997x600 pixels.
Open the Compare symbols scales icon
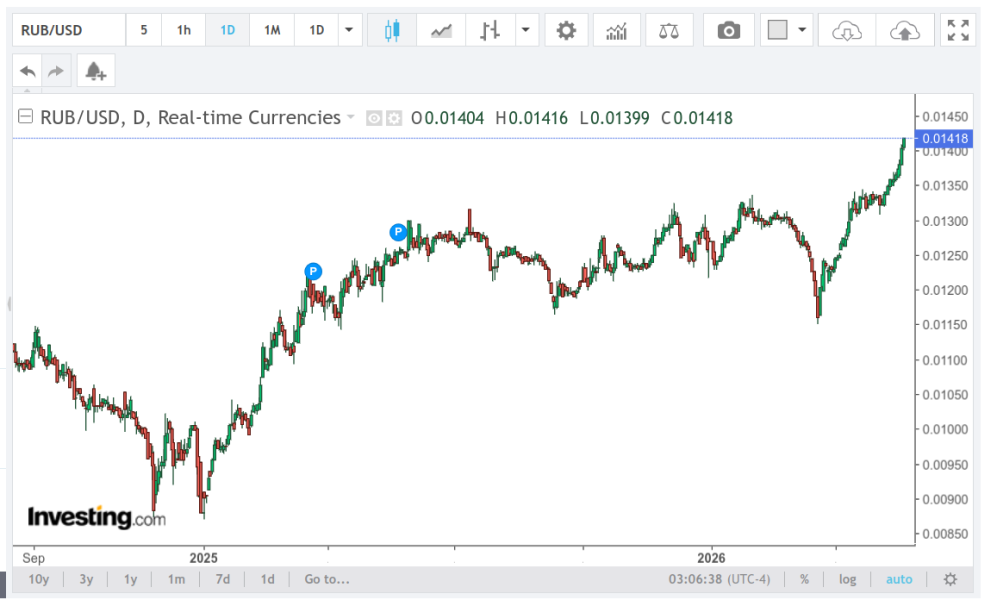point(669,30)
